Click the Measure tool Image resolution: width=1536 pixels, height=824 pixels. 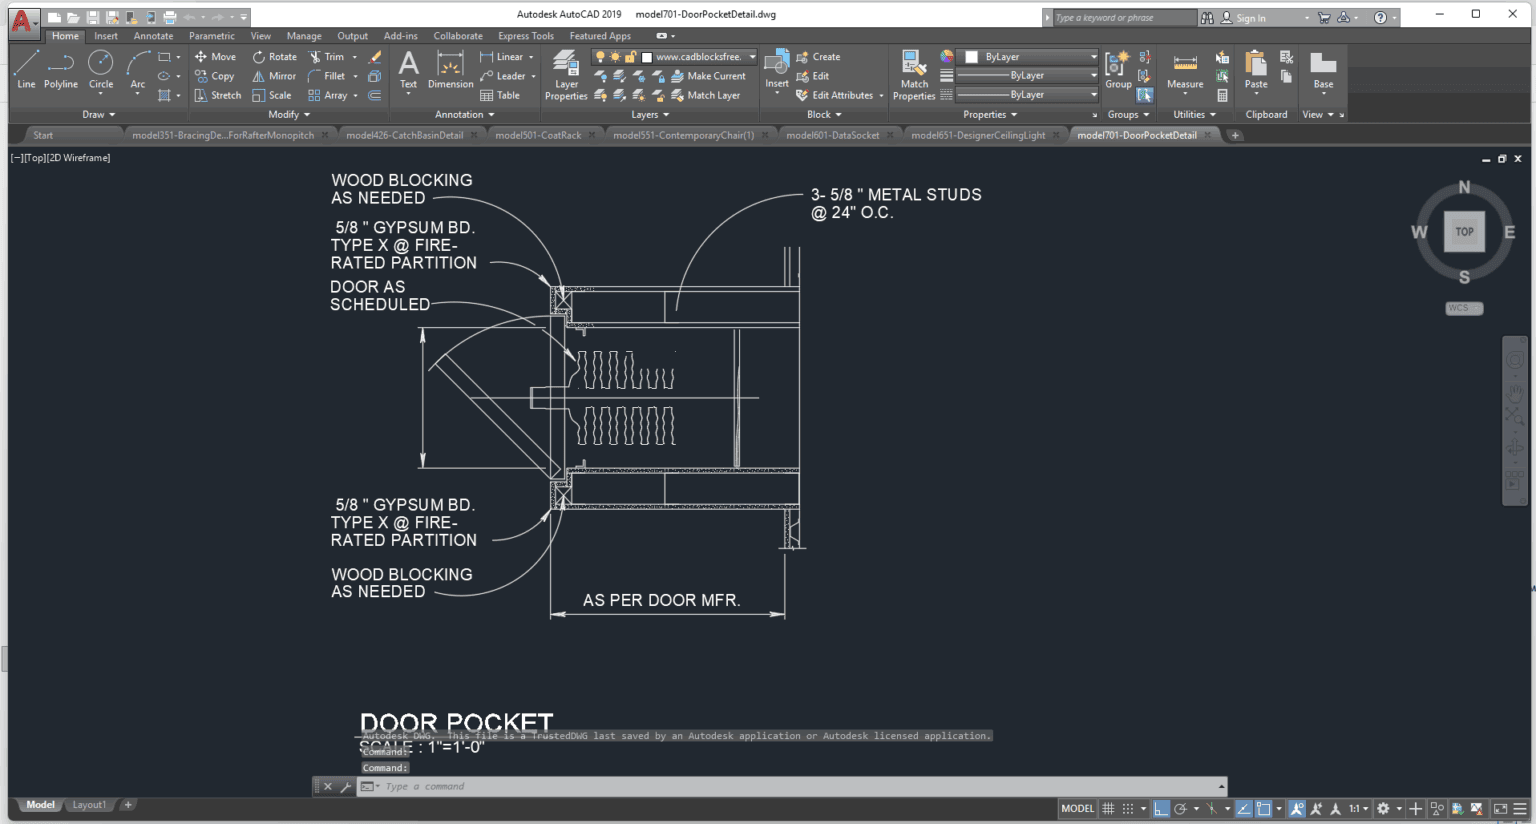point(1184,70)
